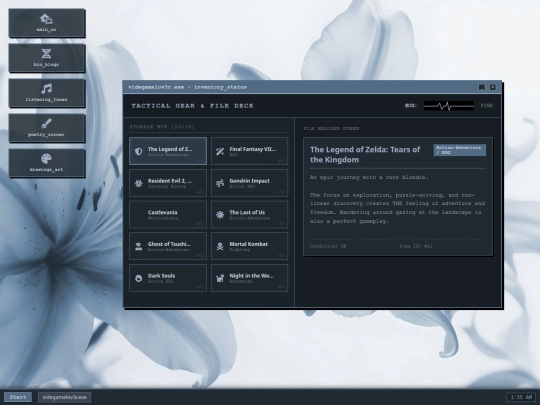Select the cat icon for Night in the Woods
This screenshot has width=540, height=405.
(220, 278)
